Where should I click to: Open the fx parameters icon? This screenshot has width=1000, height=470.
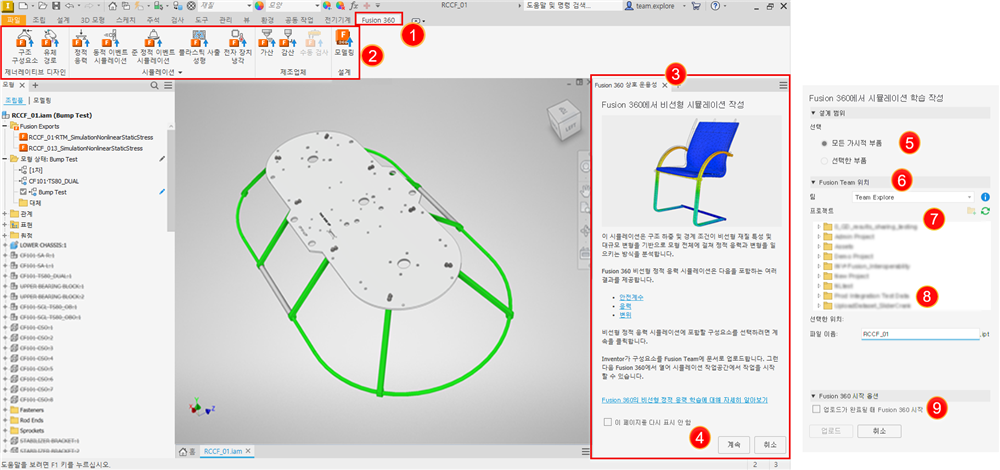pos(354,5)
